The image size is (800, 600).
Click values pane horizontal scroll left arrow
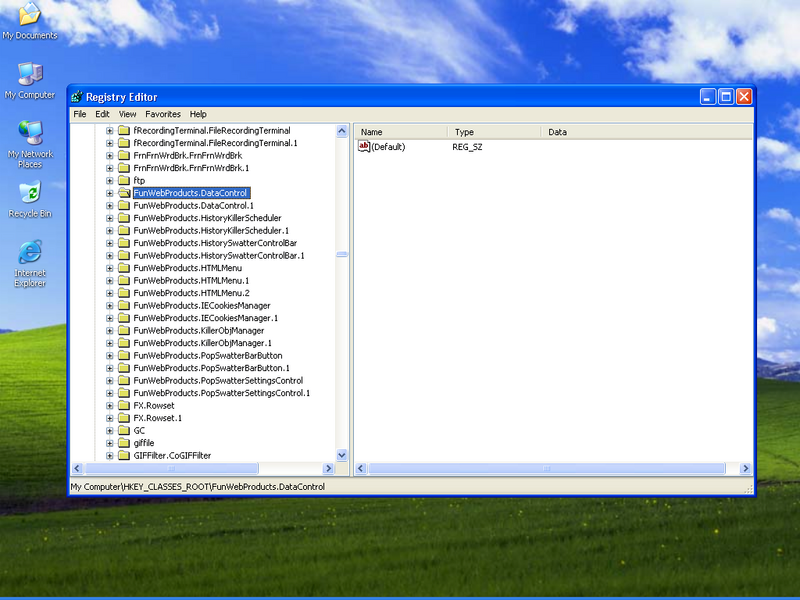click(361, 468)
